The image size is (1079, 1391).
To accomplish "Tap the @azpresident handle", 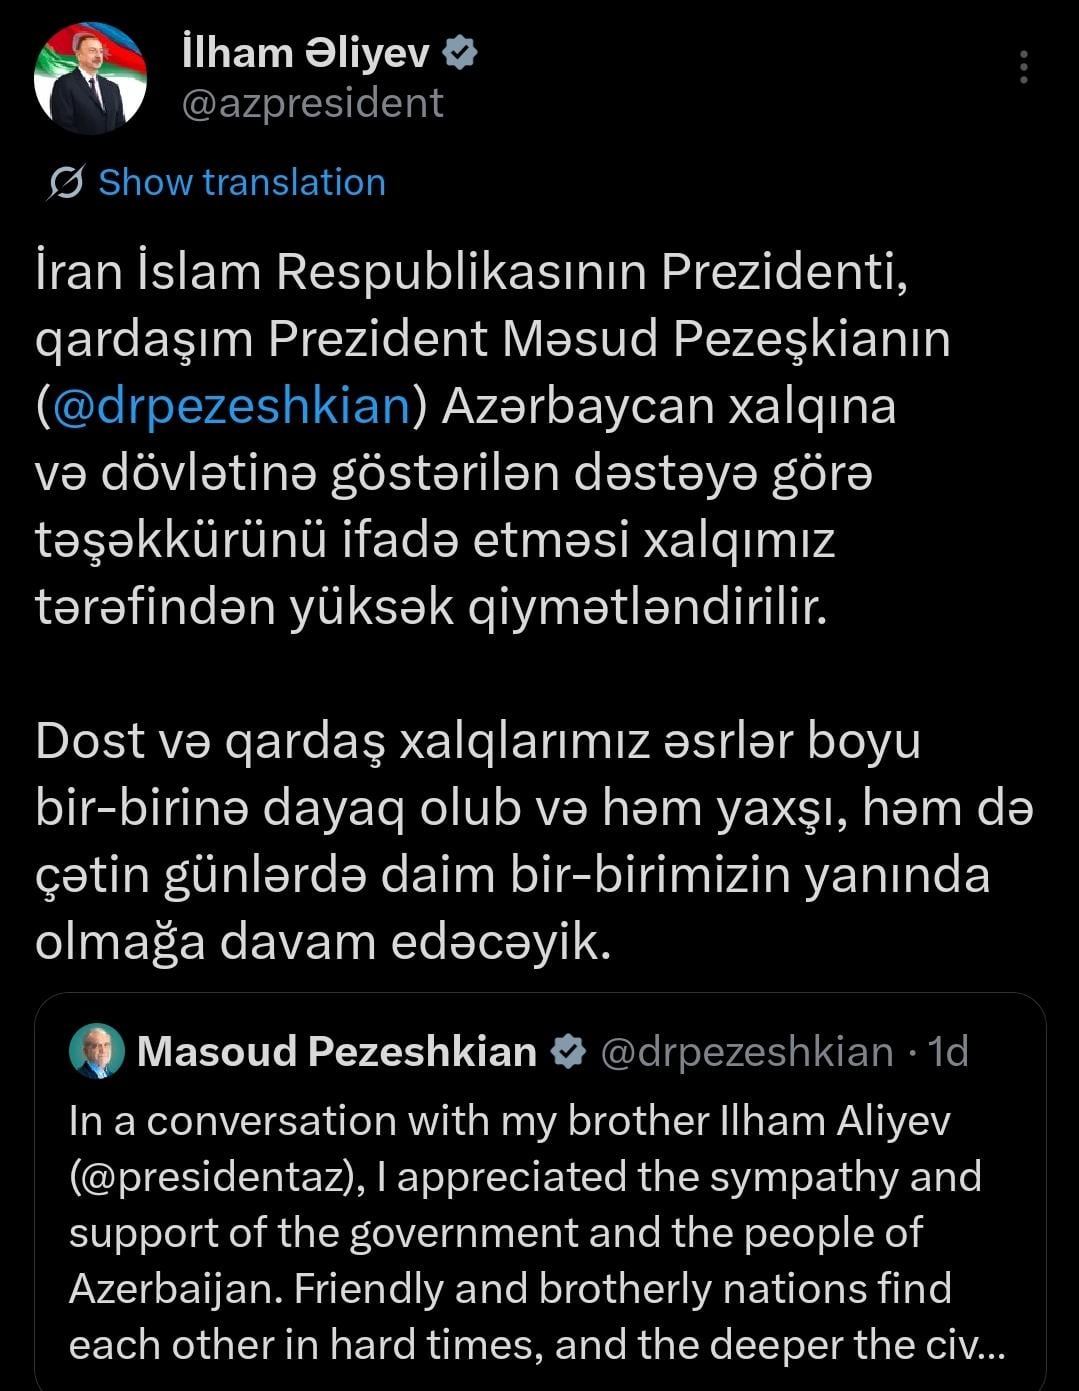I will [x=312, y=103].
